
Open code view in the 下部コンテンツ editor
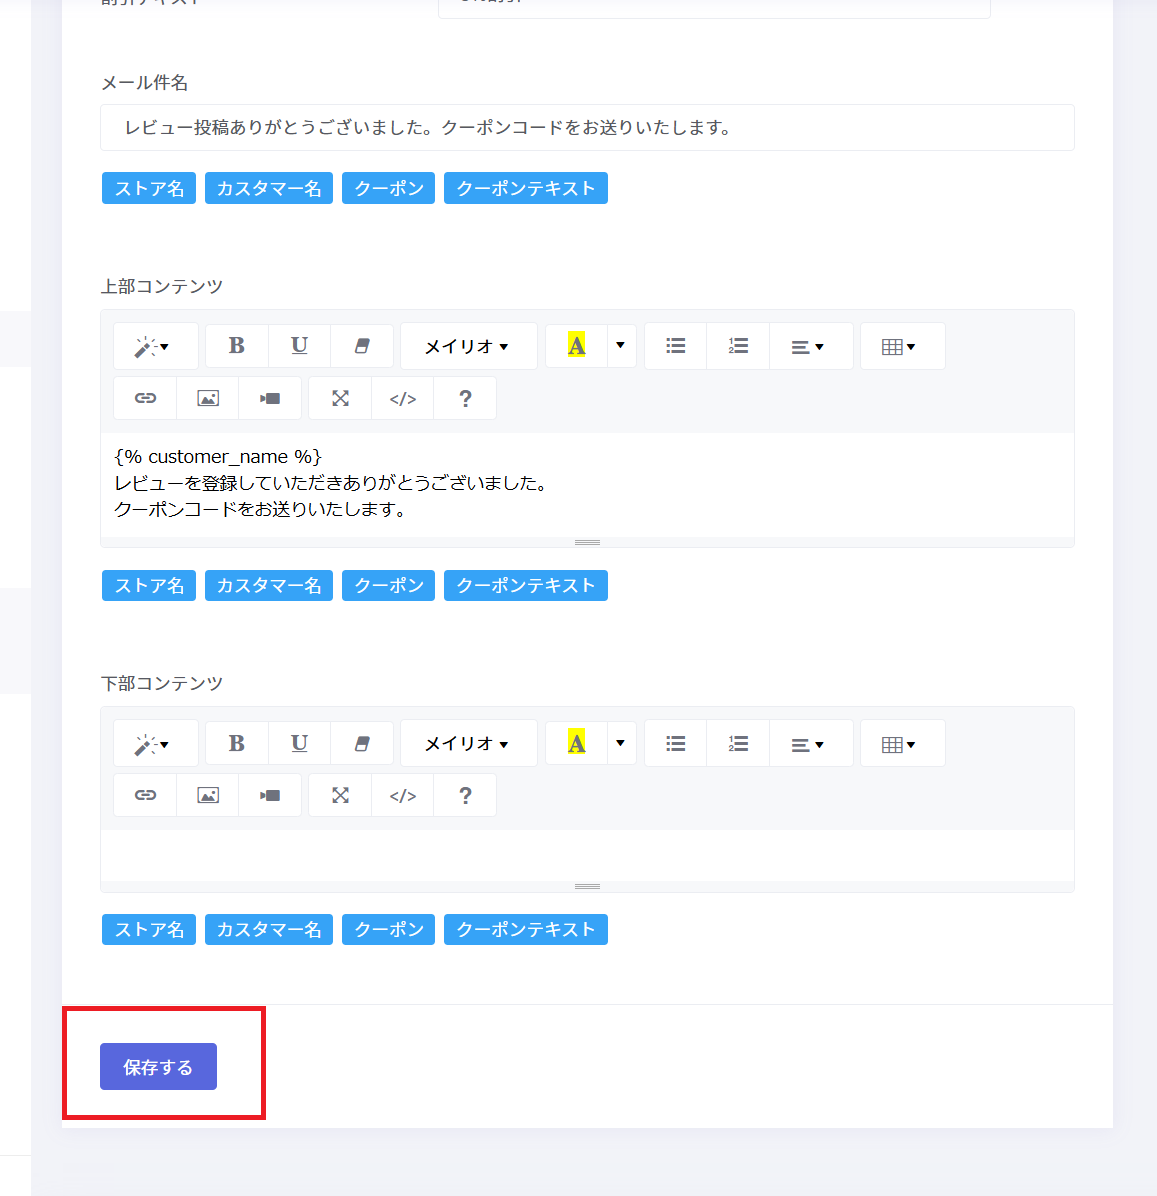tap(403, 795)
